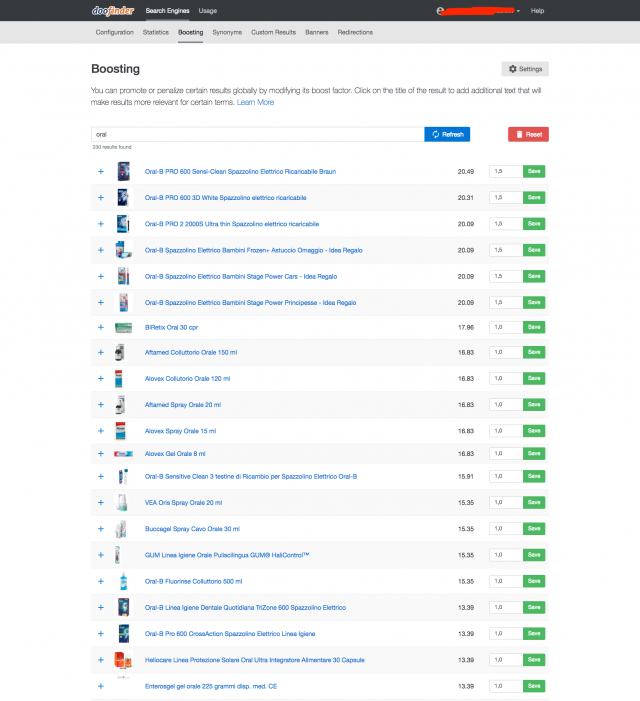Image resolution: width=640 pixels, height=701 pixels.
Task: Click the '230 results found' text
Action: 112,147
